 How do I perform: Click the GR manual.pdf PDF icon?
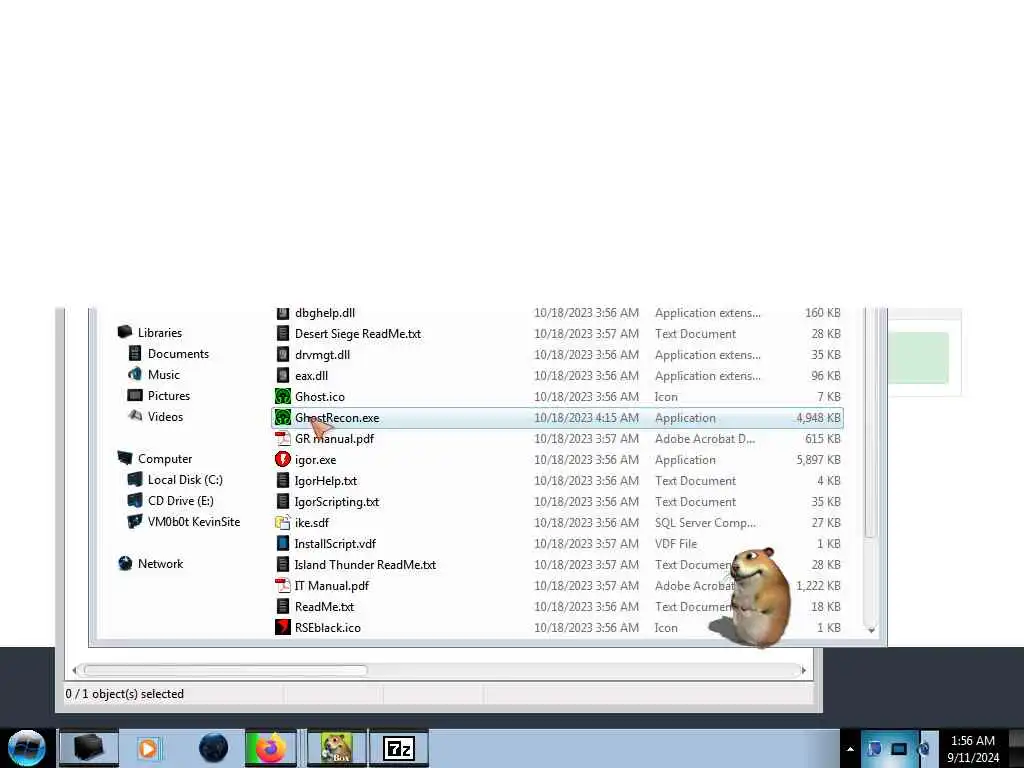[x=282, y=438]
